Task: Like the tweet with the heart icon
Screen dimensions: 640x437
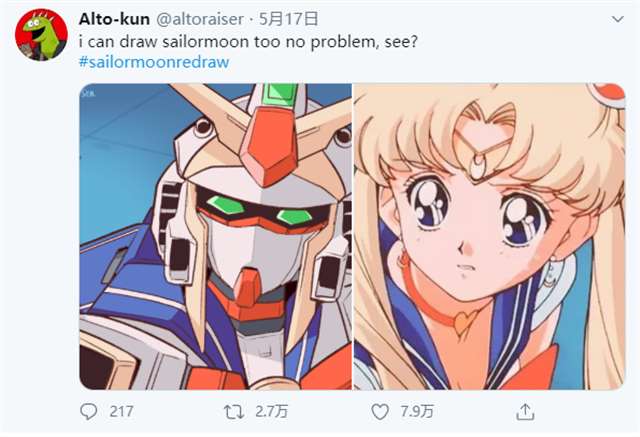Action: click(x=380, y=412)
